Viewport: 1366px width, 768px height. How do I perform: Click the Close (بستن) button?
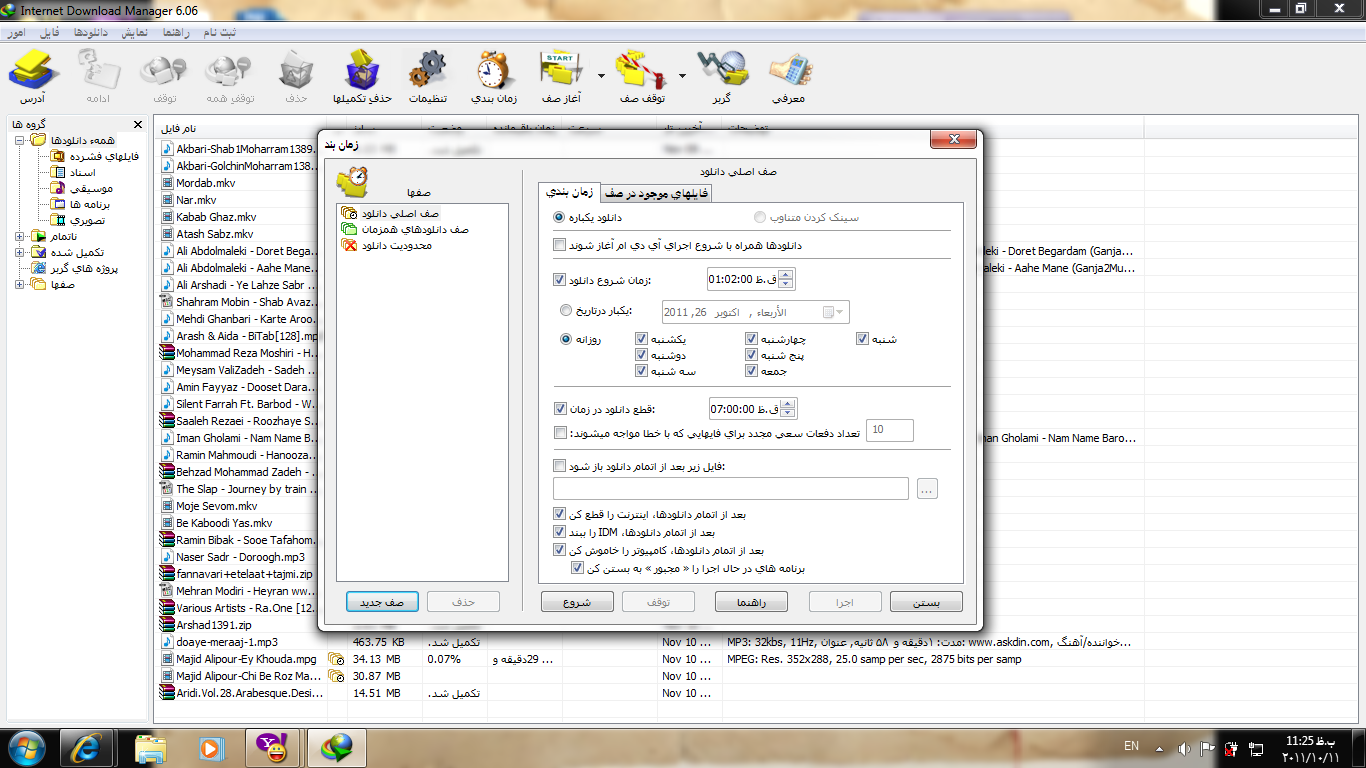926,602
